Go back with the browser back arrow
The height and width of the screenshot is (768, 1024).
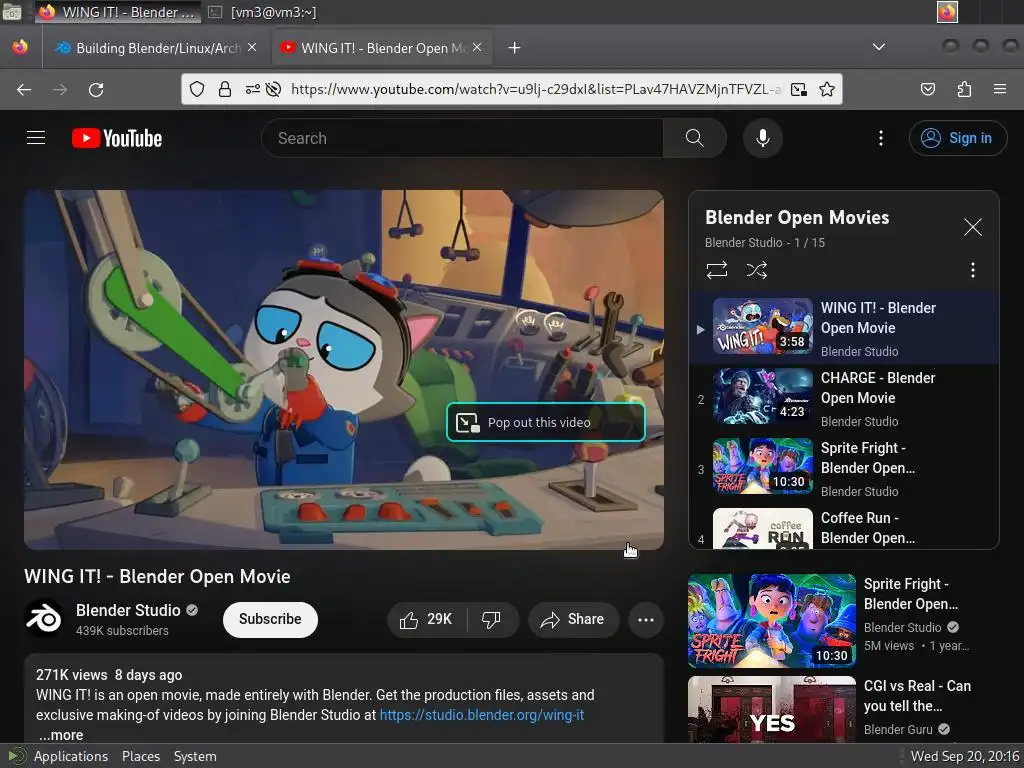(24, 89)
